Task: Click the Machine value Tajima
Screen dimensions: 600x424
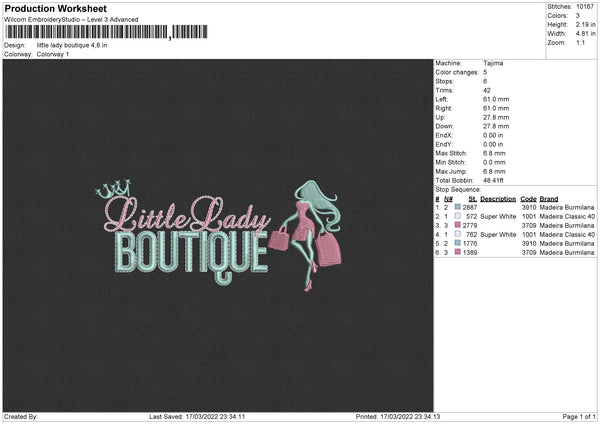Action: 493,63
